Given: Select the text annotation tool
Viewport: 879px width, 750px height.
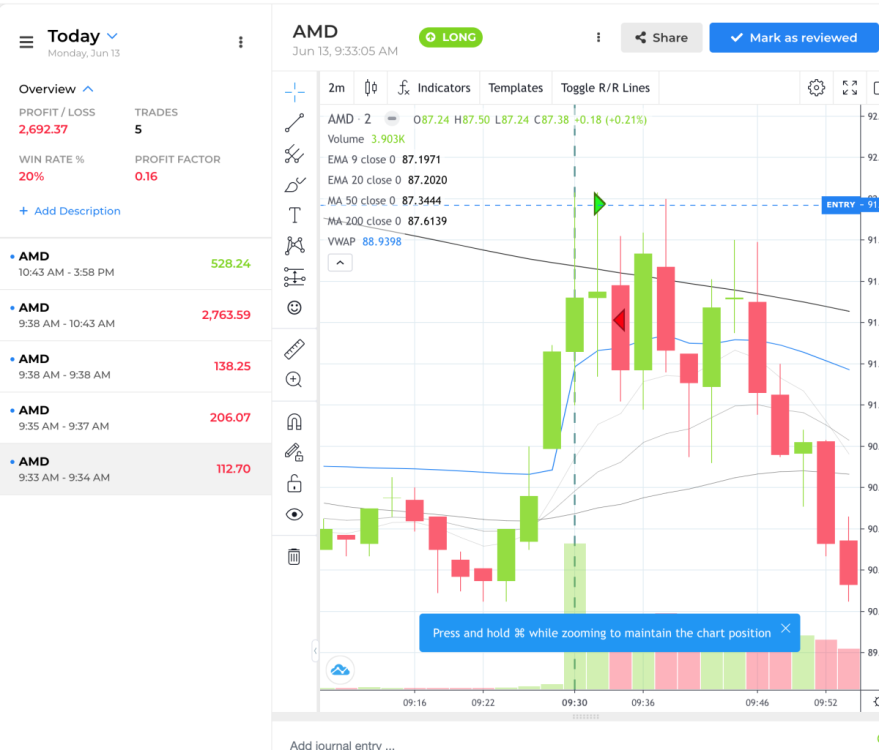Looking at the screenshot, I should coord(294,215).
